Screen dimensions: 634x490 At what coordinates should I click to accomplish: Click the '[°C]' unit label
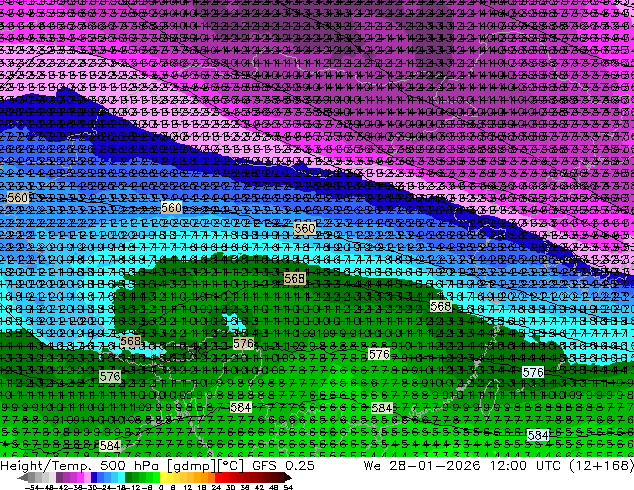(231, 466)
